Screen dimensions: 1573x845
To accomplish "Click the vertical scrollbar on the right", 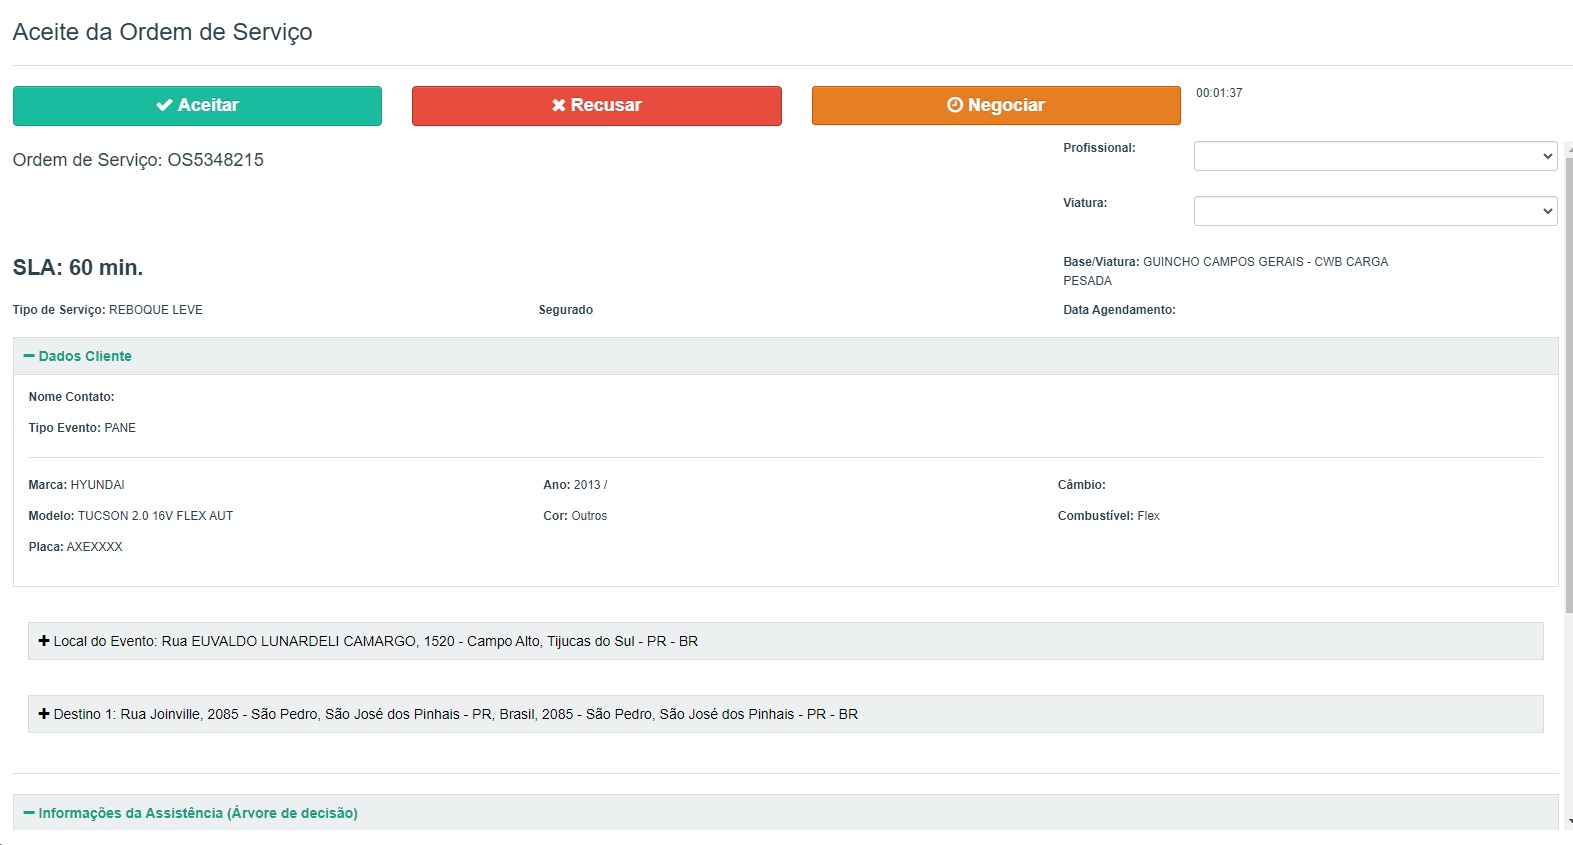I will click(1568, 400).
